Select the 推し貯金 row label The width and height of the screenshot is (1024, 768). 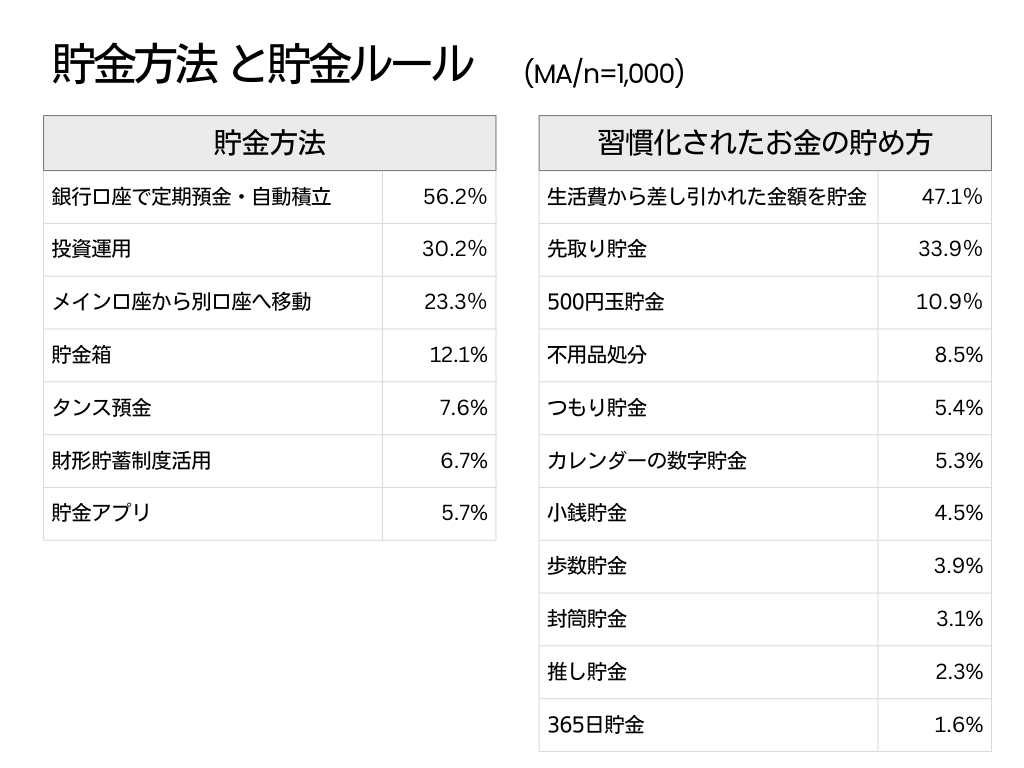[587, 672]
